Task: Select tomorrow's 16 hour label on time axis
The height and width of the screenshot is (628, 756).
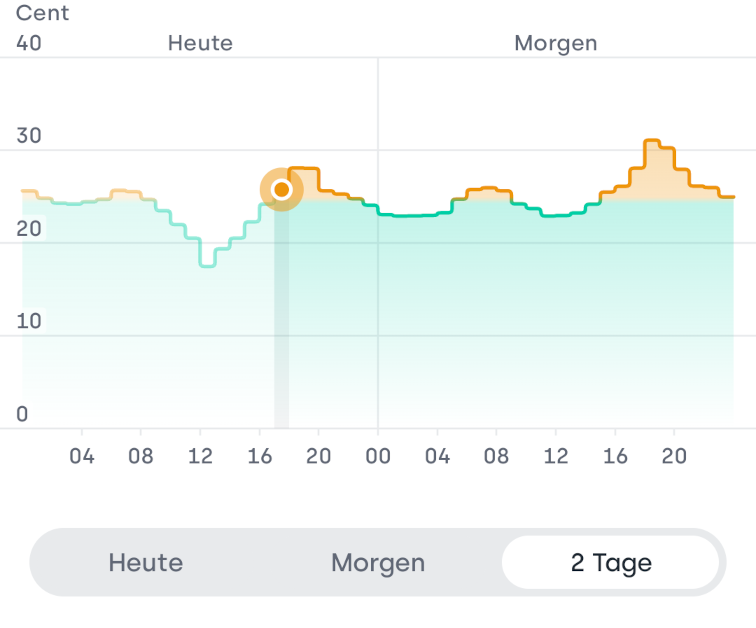Action: [616, 457]
